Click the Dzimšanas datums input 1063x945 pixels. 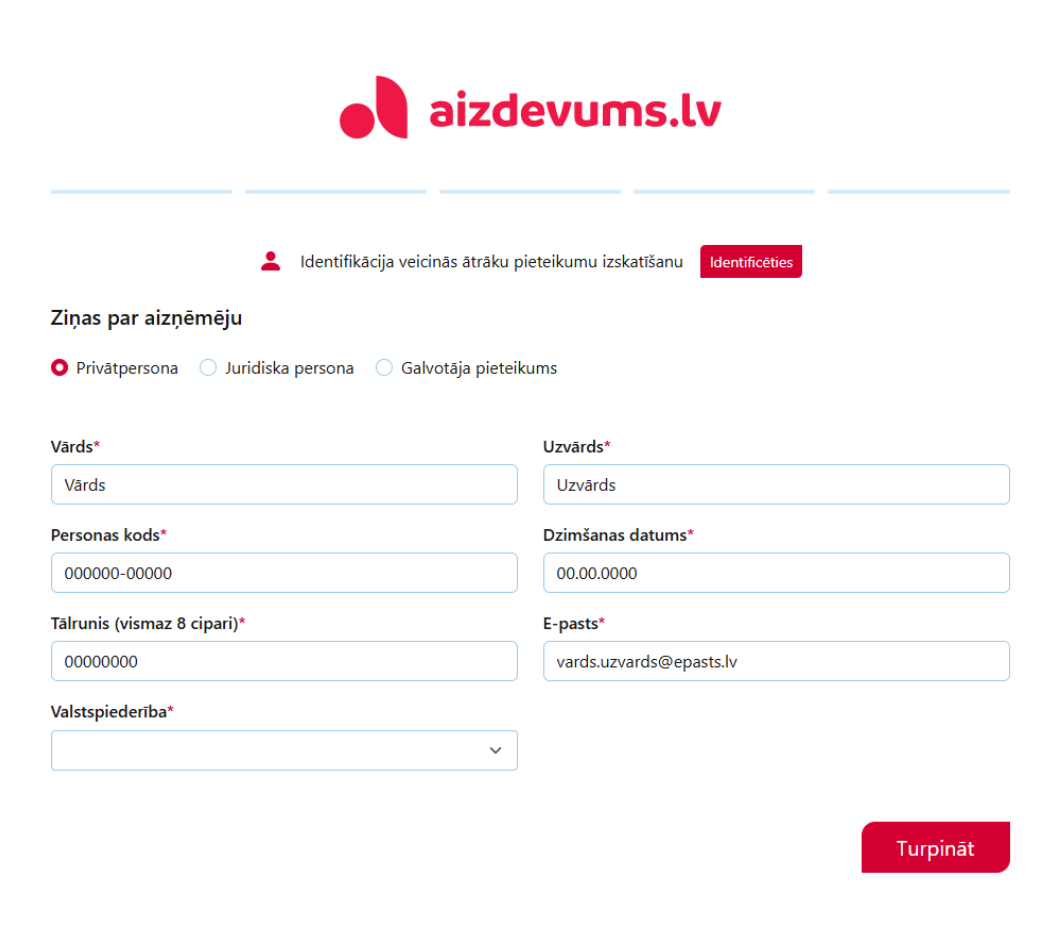tap(776, 573)
